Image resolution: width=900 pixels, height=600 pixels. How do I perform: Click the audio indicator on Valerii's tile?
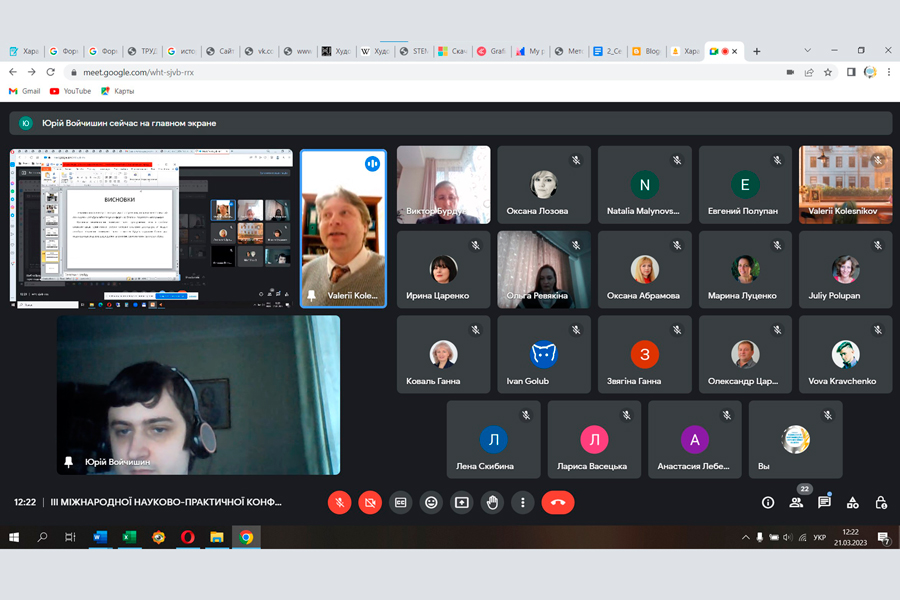[x=372, y=164]
